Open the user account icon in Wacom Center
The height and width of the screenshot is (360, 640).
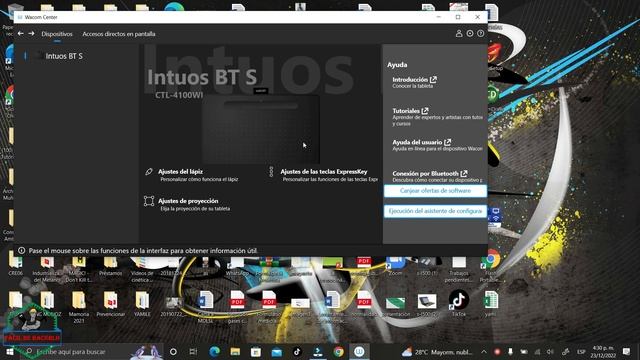point(459,33)
